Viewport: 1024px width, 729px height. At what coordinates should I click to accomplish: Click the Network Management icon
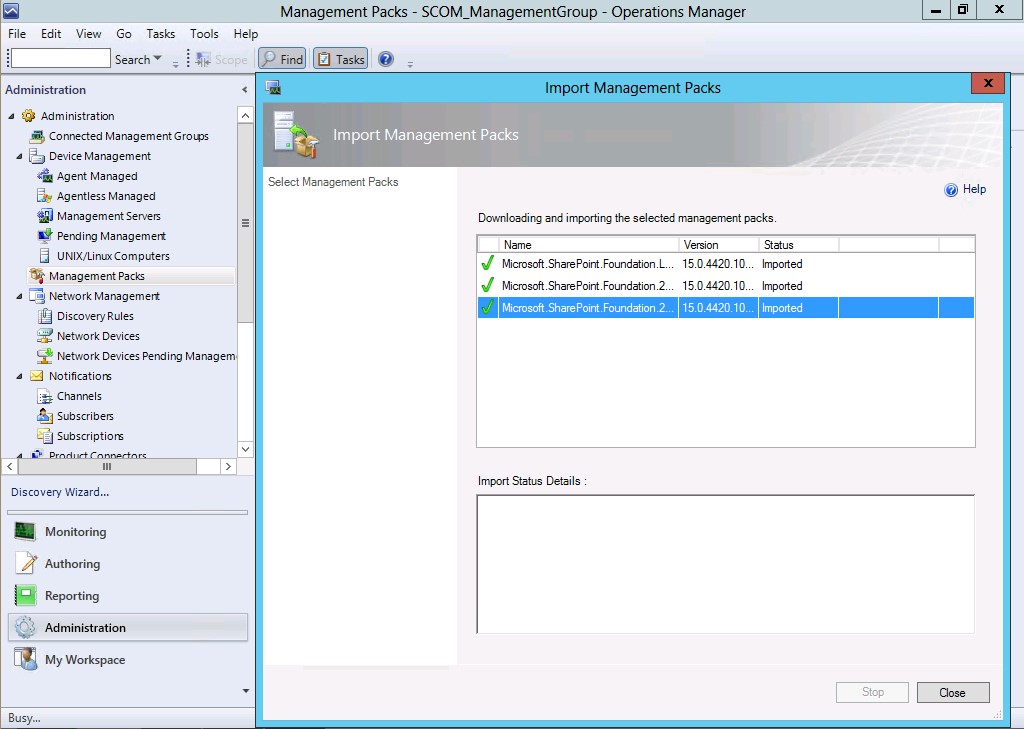point(37,296)
